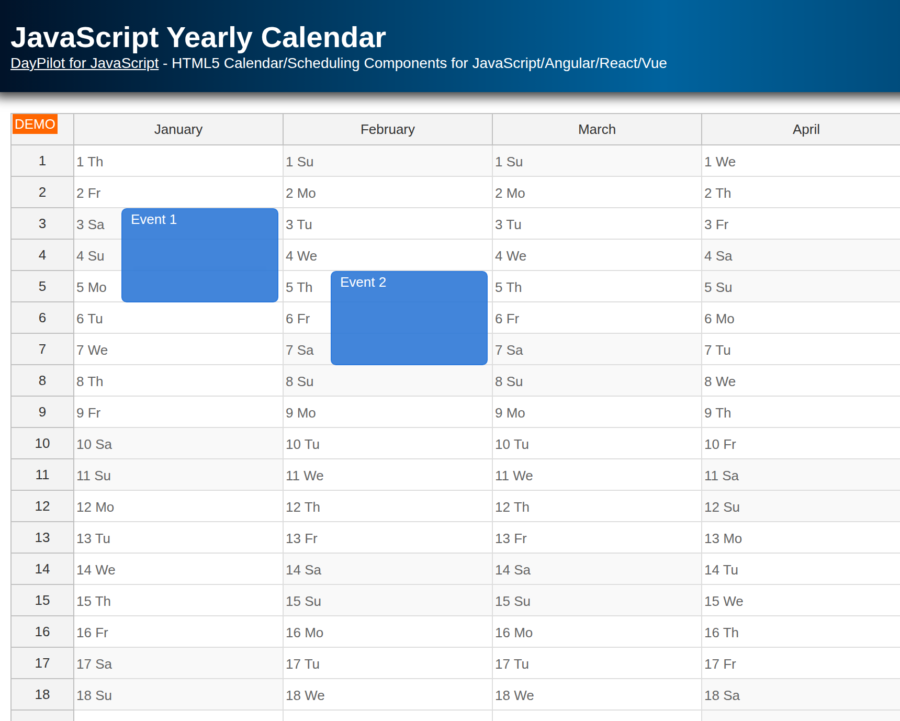This screenshot has width=900, height=721.
Task: Select February 8 Sunday cell
Action: (388, 381)
